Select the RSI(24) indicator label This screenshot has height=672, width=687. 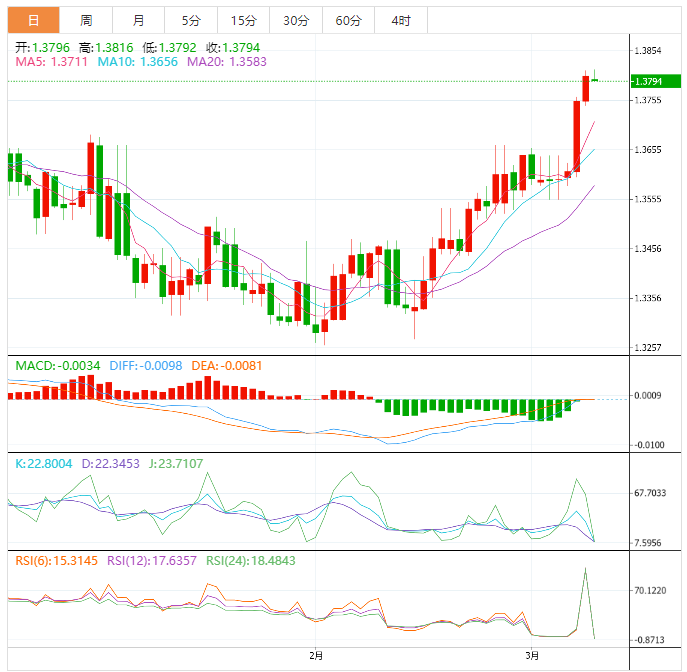click(251, 561)
